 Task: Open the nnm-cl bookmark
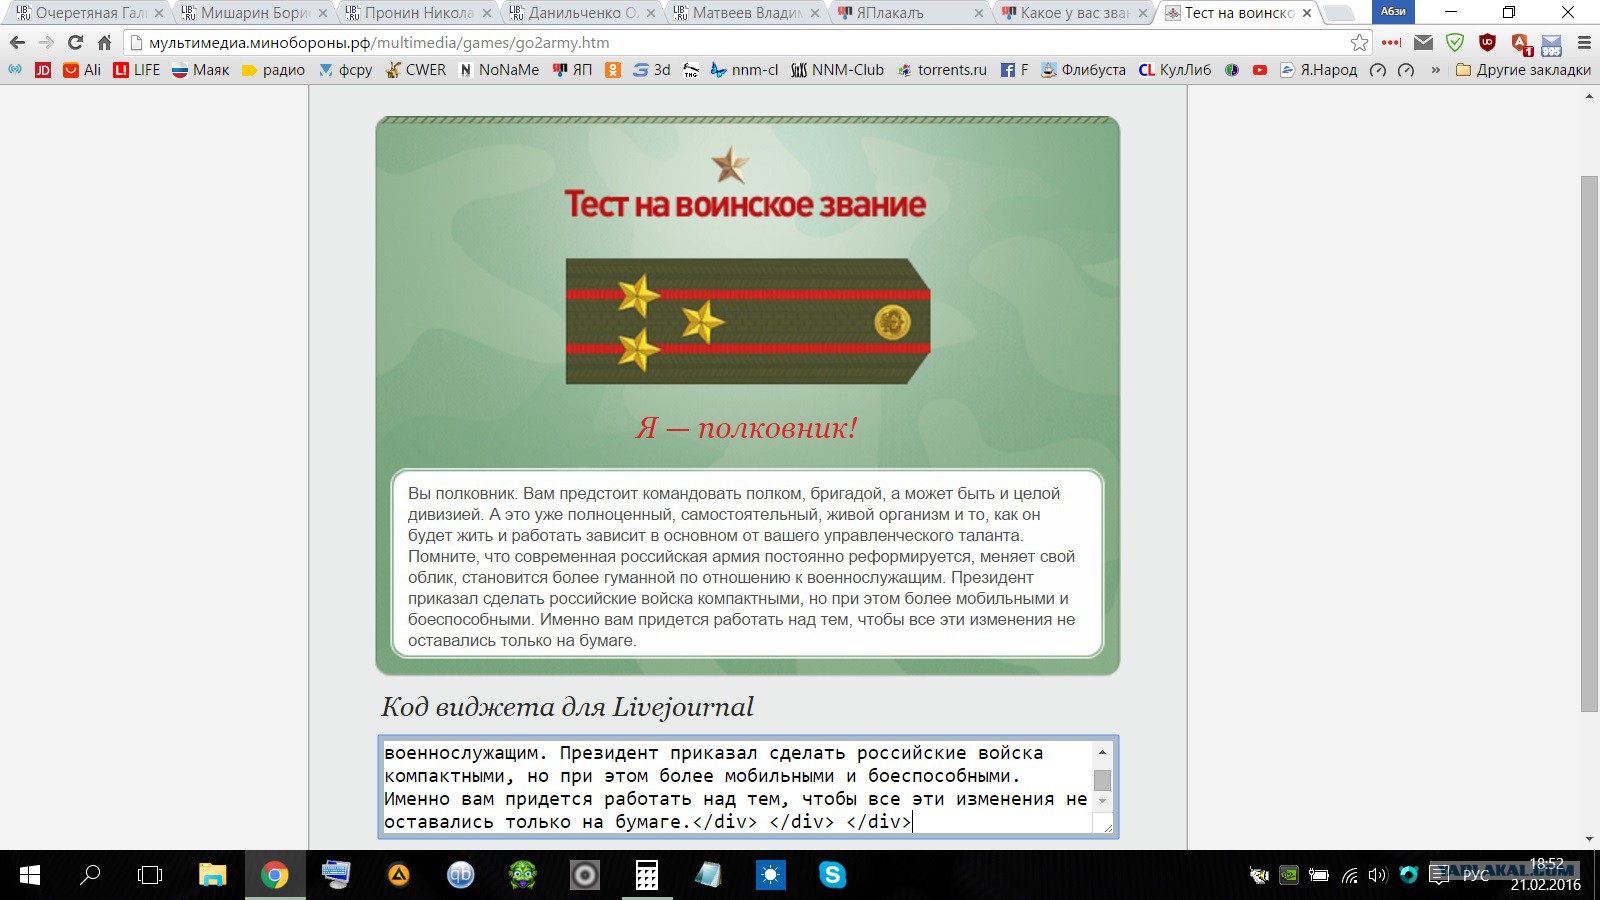[744, 70]
